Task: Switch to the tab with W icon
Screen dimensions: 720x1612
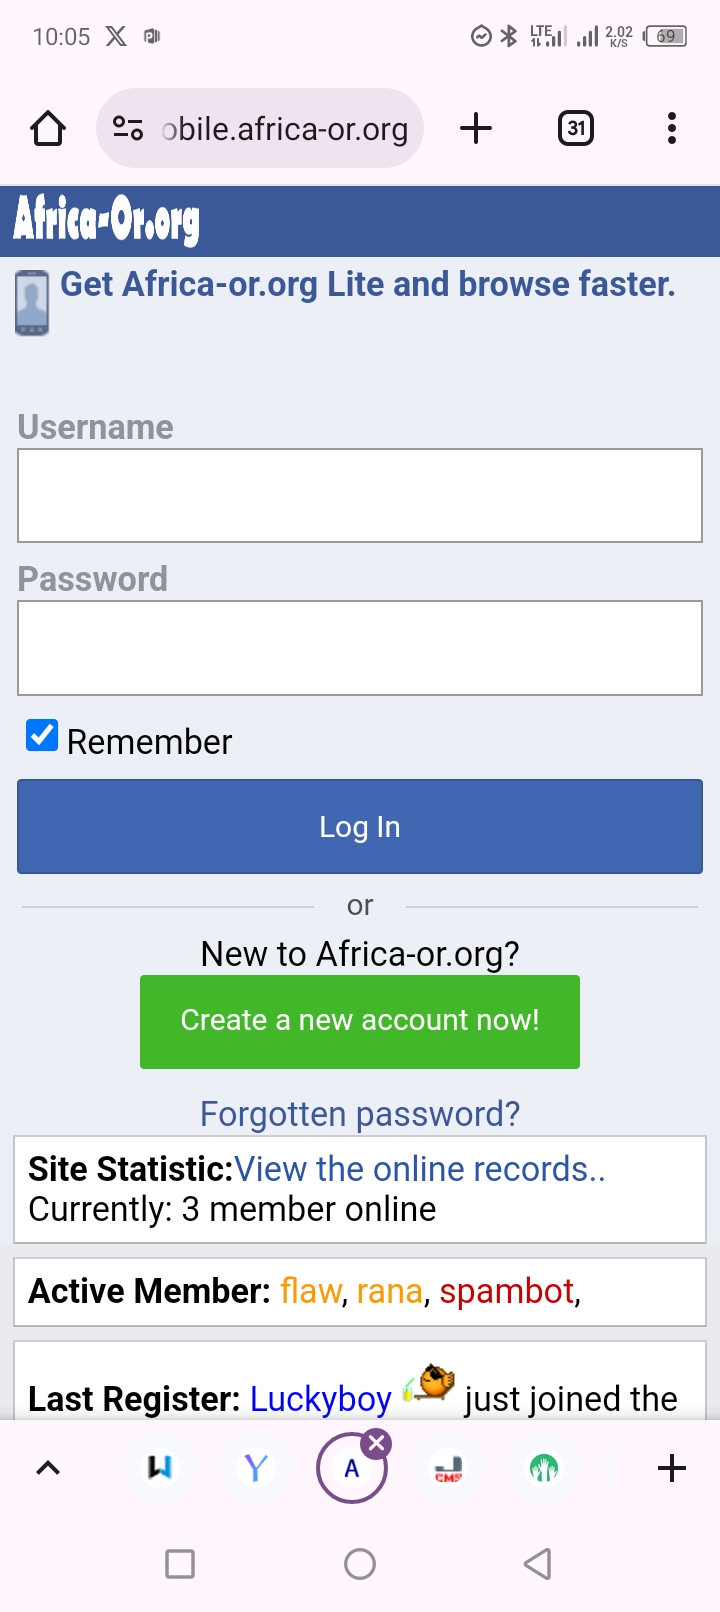Action: (x=160, y=1468)
